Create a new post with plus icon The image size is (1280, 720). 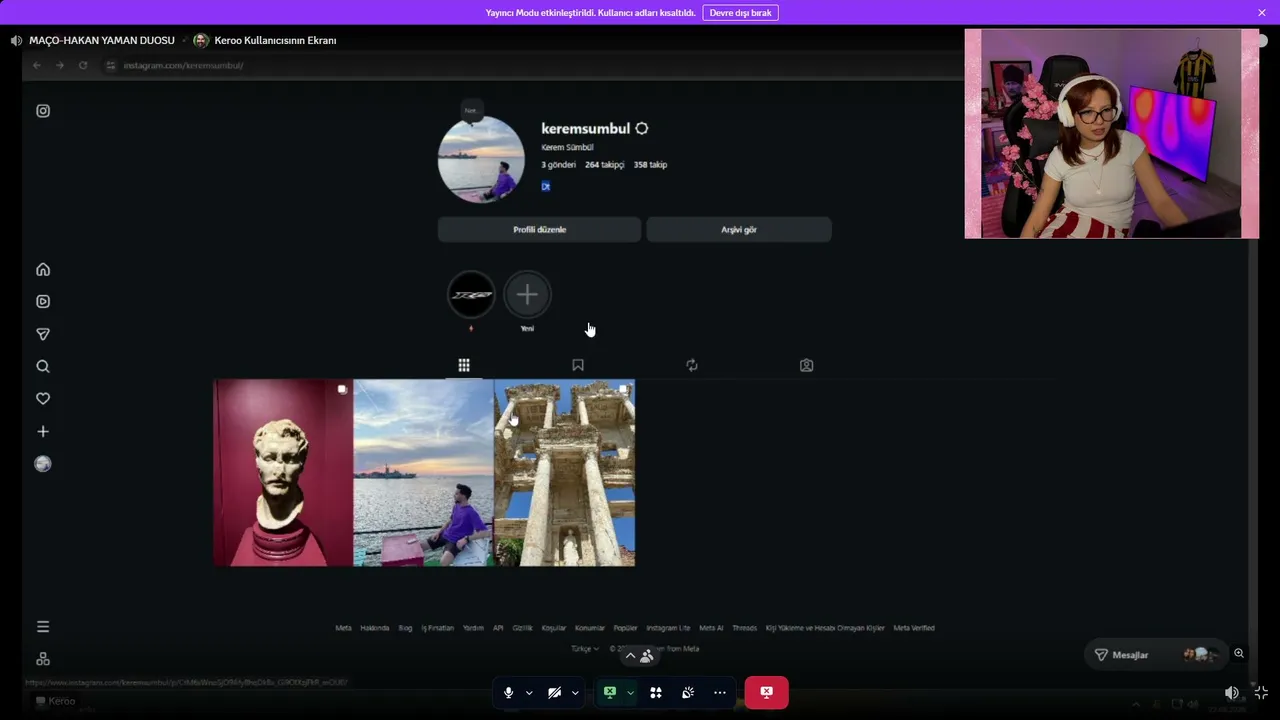[43, 431]
